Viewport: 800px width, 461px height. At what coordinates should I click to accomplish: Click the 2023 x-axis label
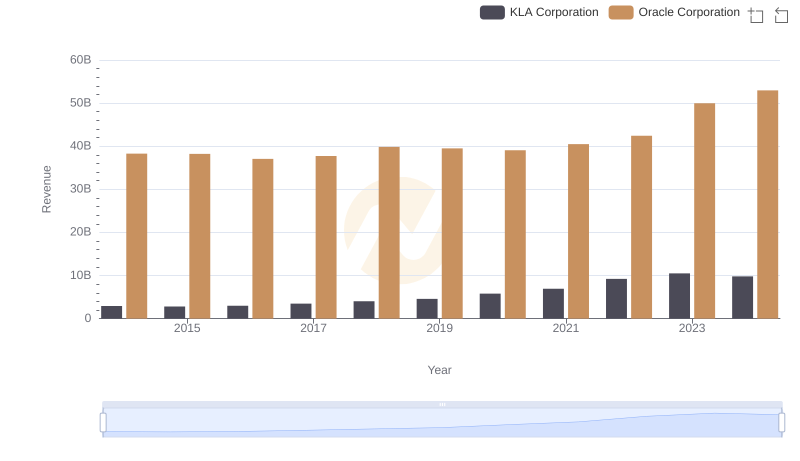coord(692,328)
